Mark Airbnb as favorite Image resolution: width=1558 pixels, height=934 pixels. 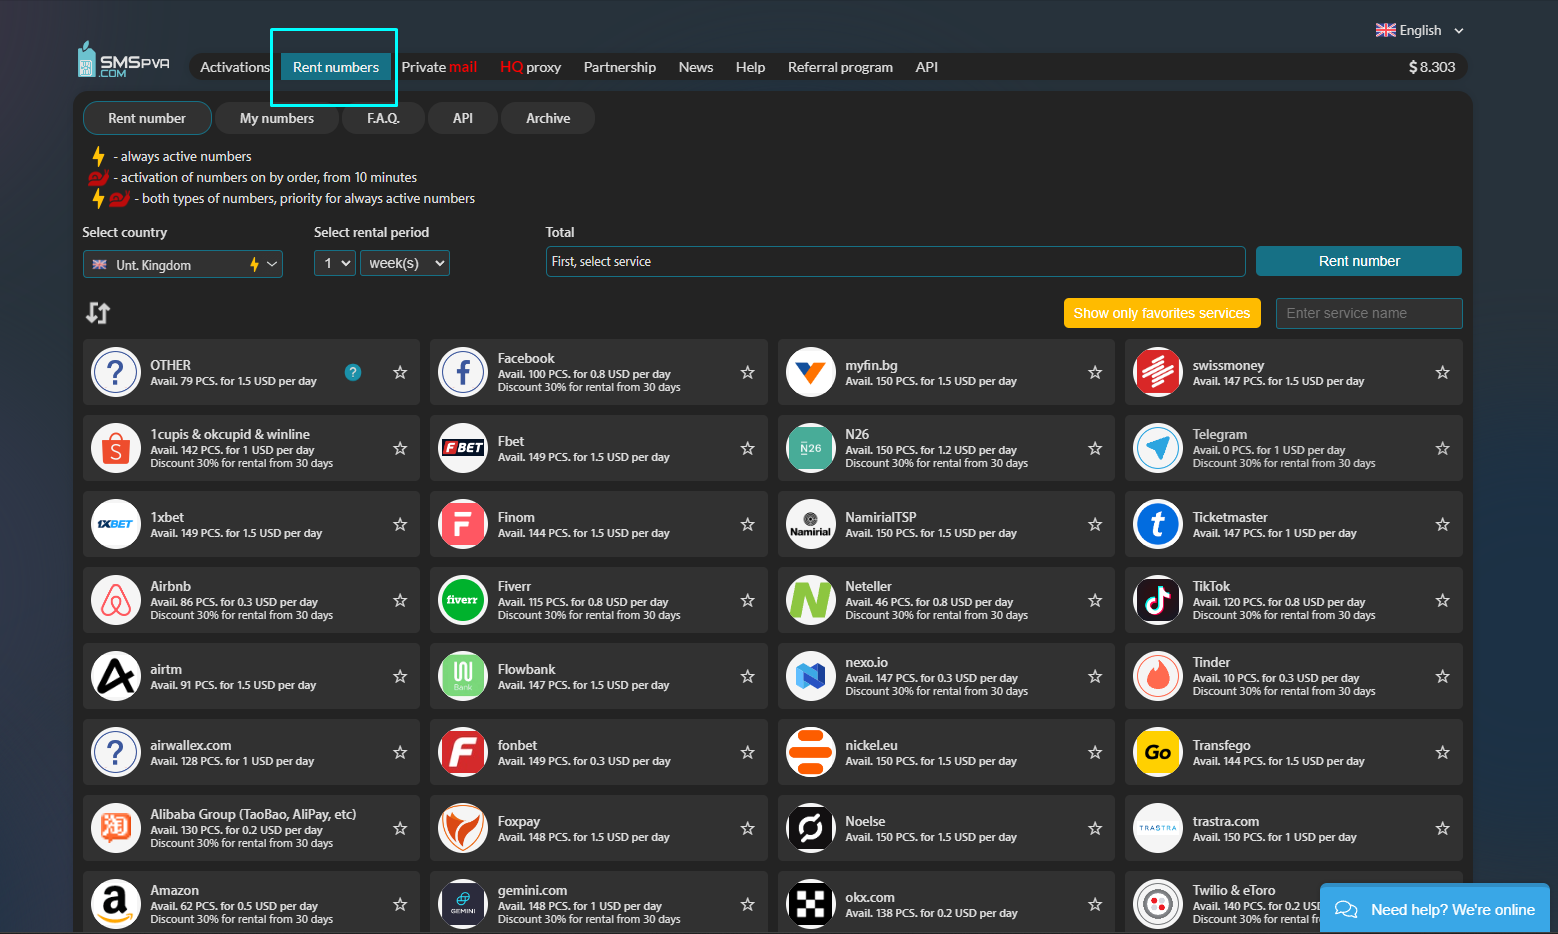(400, 600)
